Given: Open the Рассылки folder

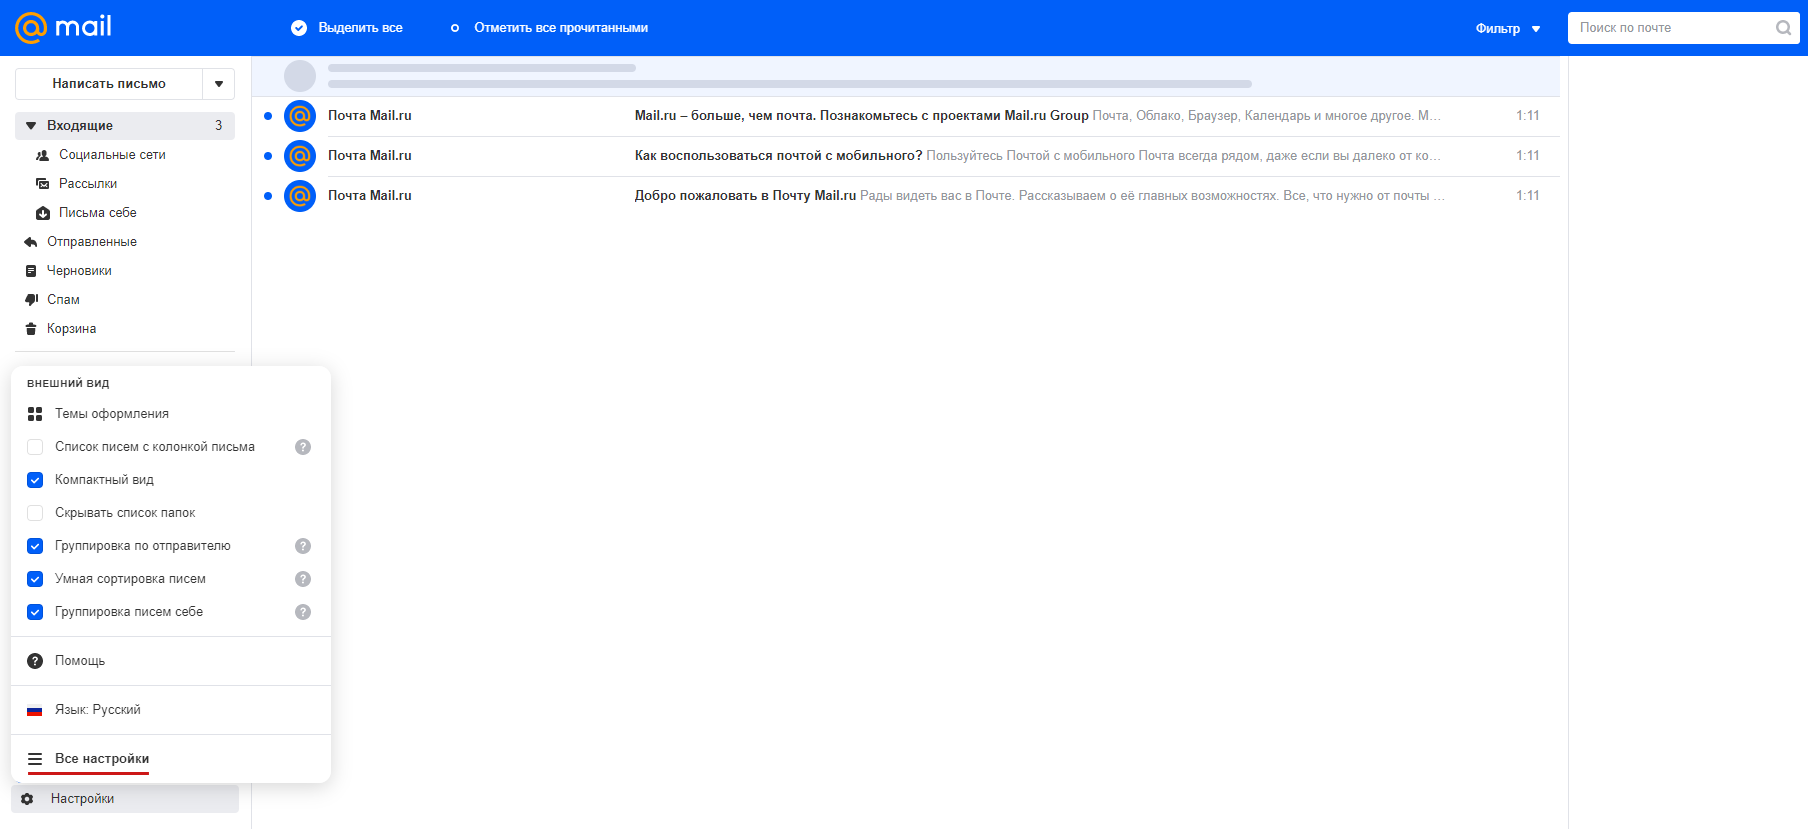Looking at the screenshot, I should [125, 184].
